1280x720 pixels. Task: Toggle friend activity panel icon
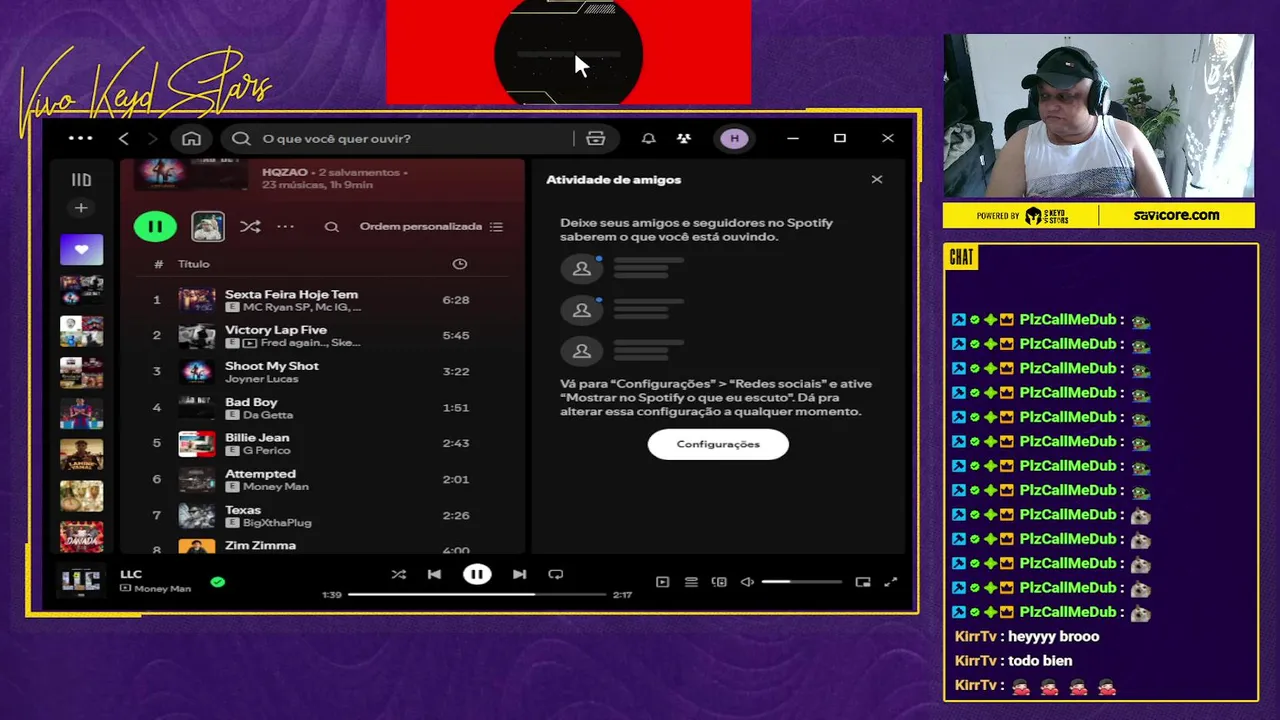click(683, 138)
